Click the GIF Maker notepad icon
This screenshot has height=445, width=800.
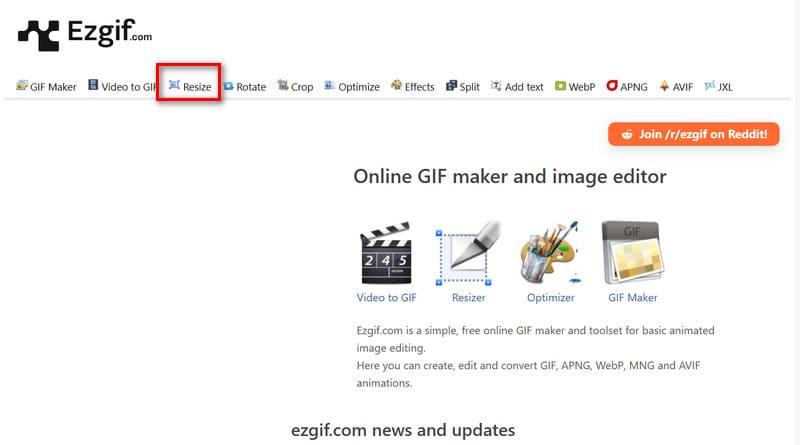(632, 254)
